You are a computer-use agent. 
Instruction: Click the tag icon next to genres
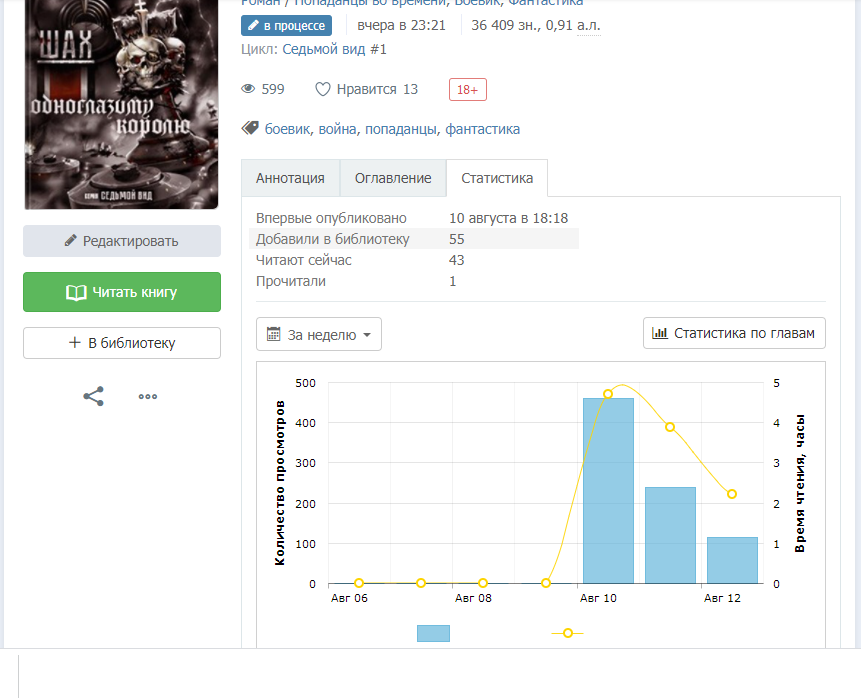(x=250, y=128)
